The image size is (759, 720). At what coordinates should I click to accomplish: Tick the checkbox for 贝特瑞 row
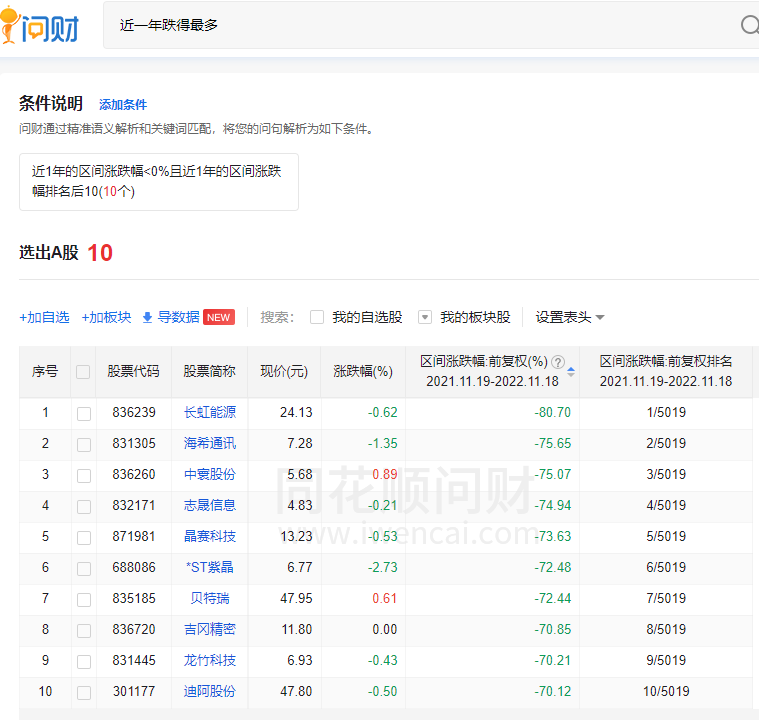point(84,599)
